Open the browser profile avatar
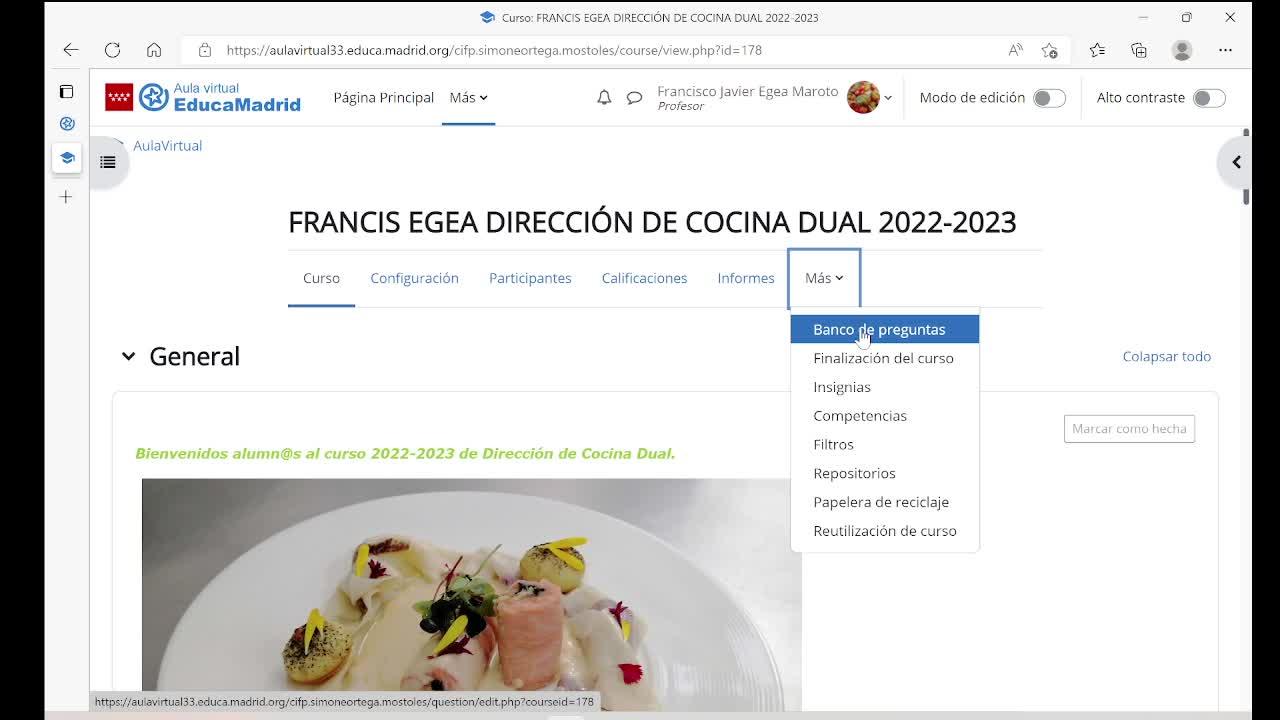The height and width of the screenshot is (720, 1280). (1182, 50)
